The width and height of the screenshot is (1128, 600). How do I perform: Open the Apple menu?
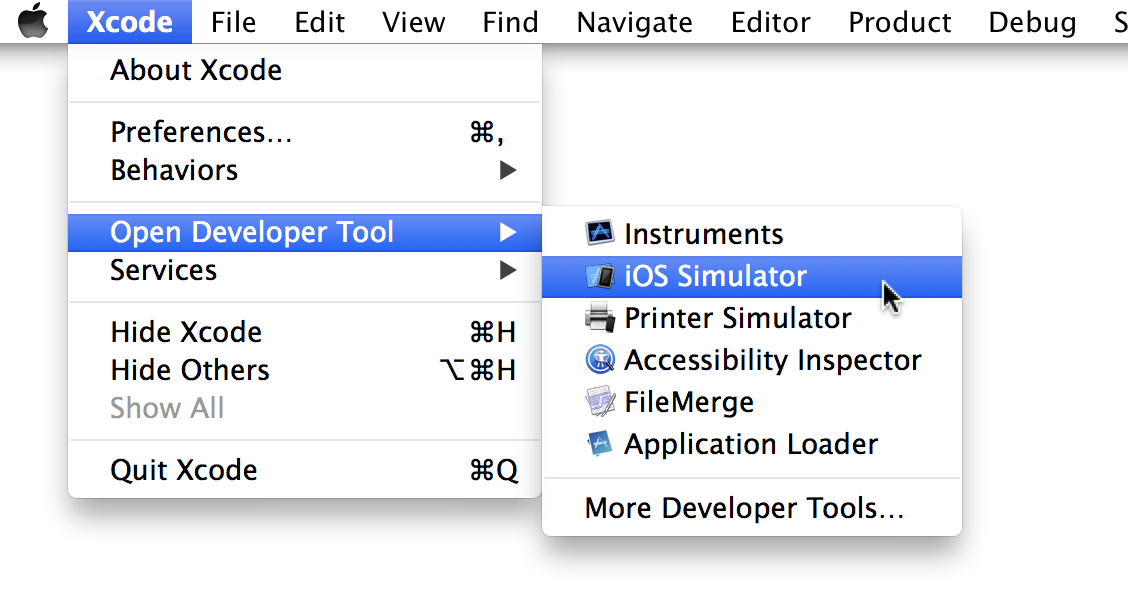pyautogui.click(x=33, y=21)
